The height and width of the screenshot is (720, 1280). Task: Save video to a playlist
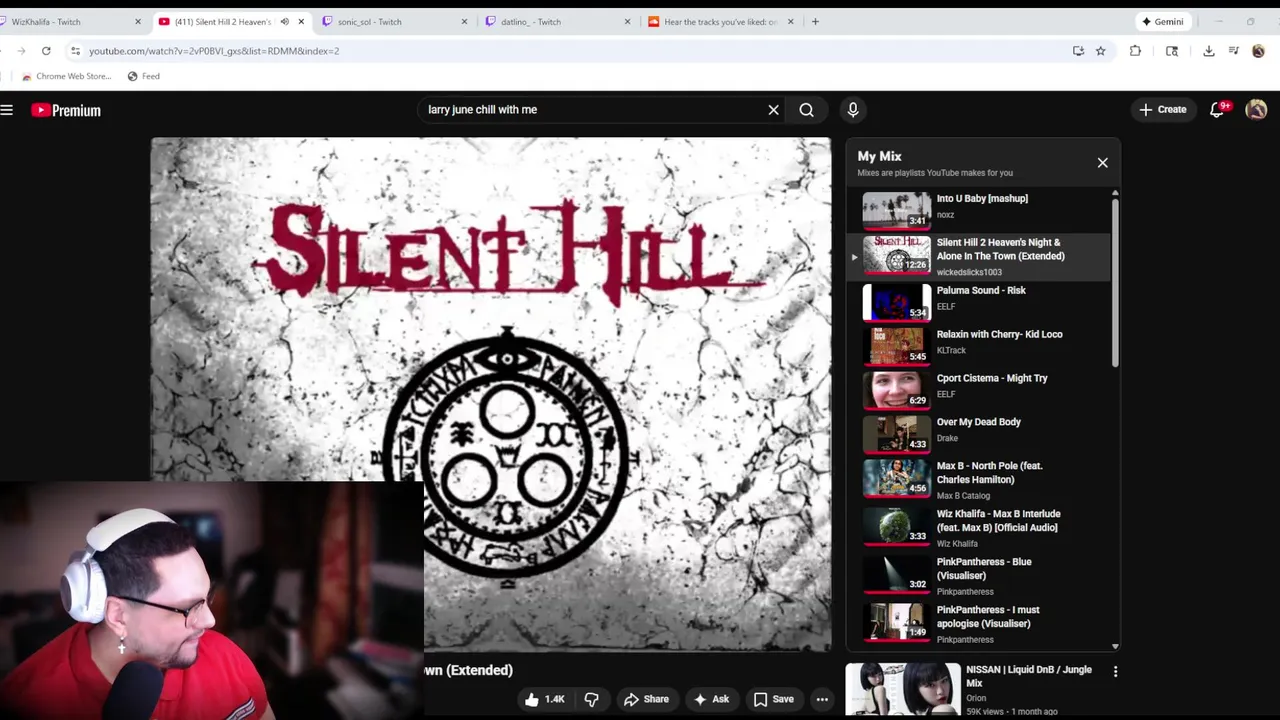(773, 699)
